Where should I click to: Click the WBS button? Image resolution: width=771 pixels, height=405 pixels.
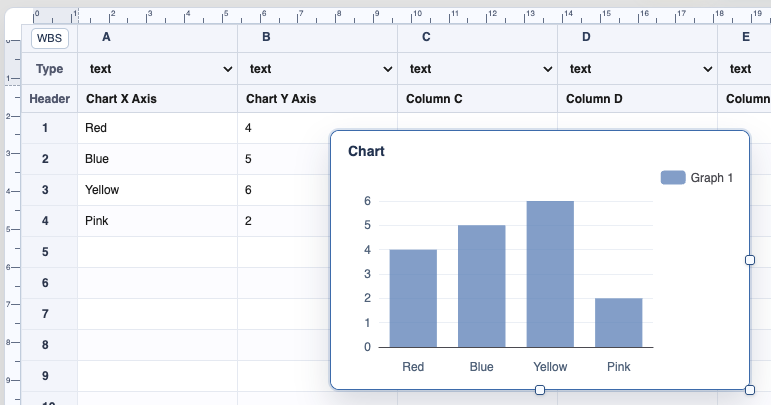(50, 38)
